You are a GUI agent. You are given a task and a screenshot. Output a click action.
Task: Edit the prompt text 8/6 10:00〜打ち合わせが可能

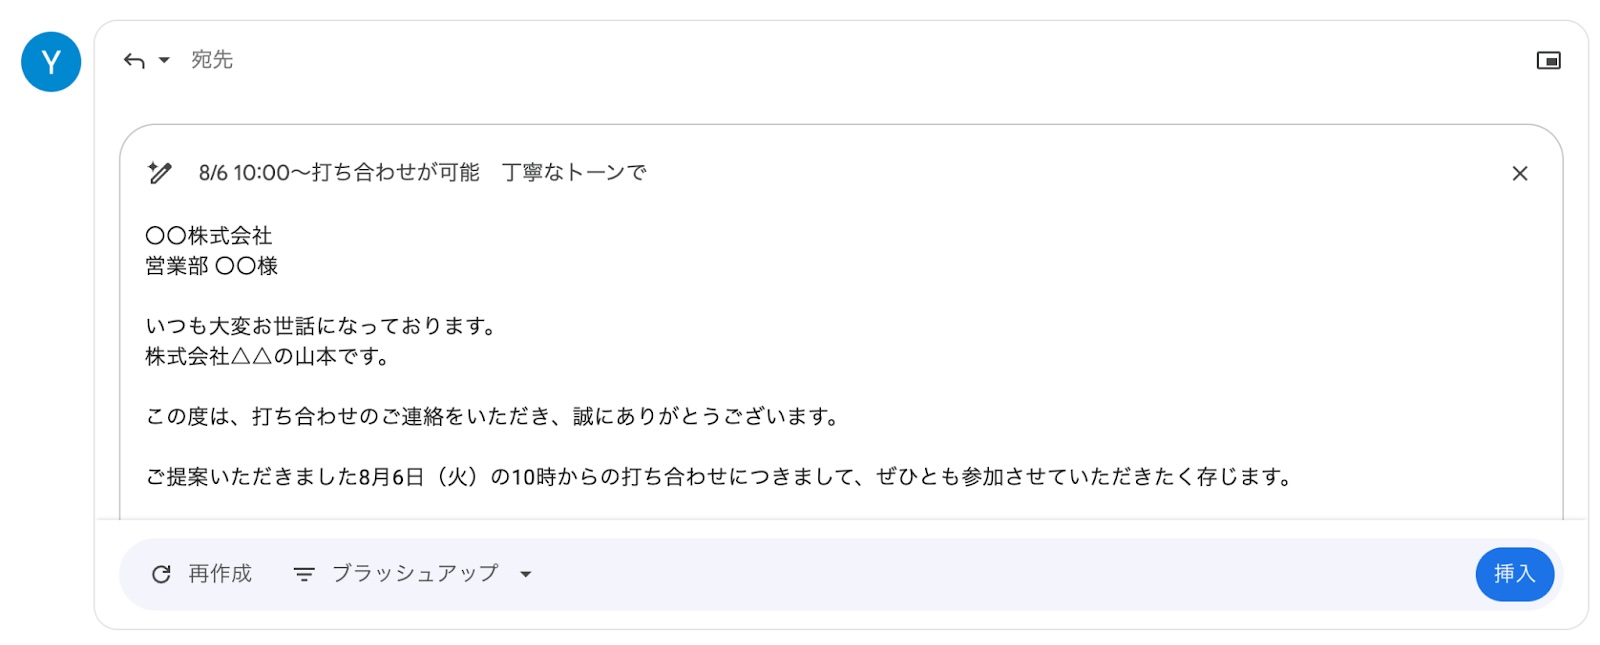339,173
